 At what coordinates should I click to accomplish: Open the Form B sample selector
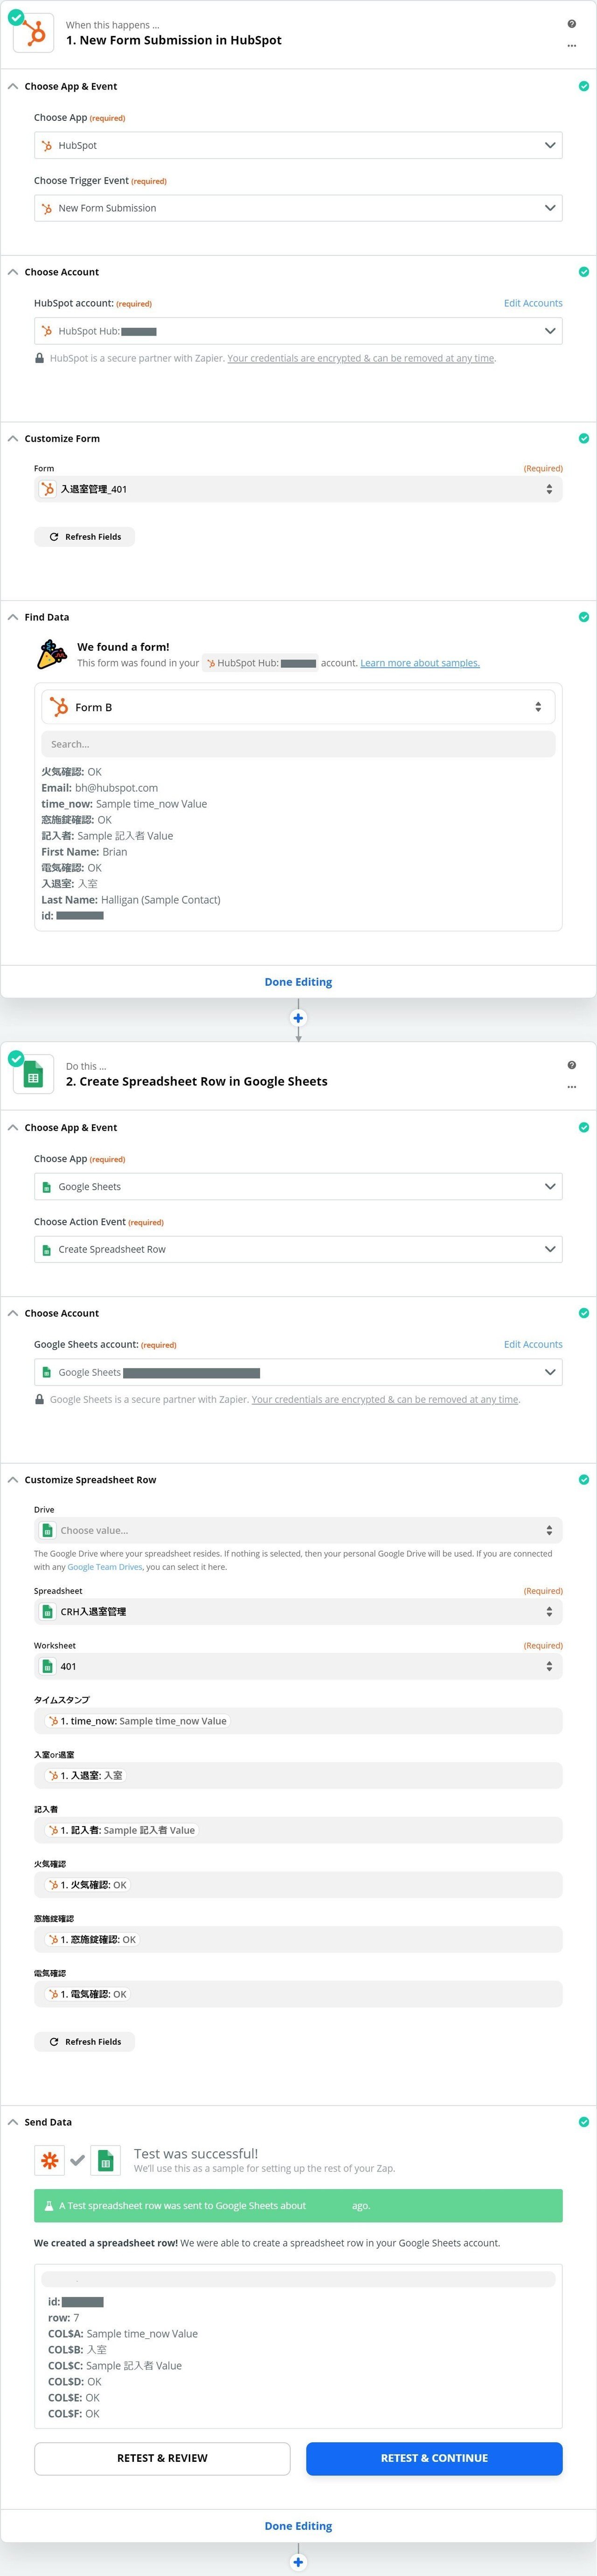pyautogui.click(x=298, y=707)
